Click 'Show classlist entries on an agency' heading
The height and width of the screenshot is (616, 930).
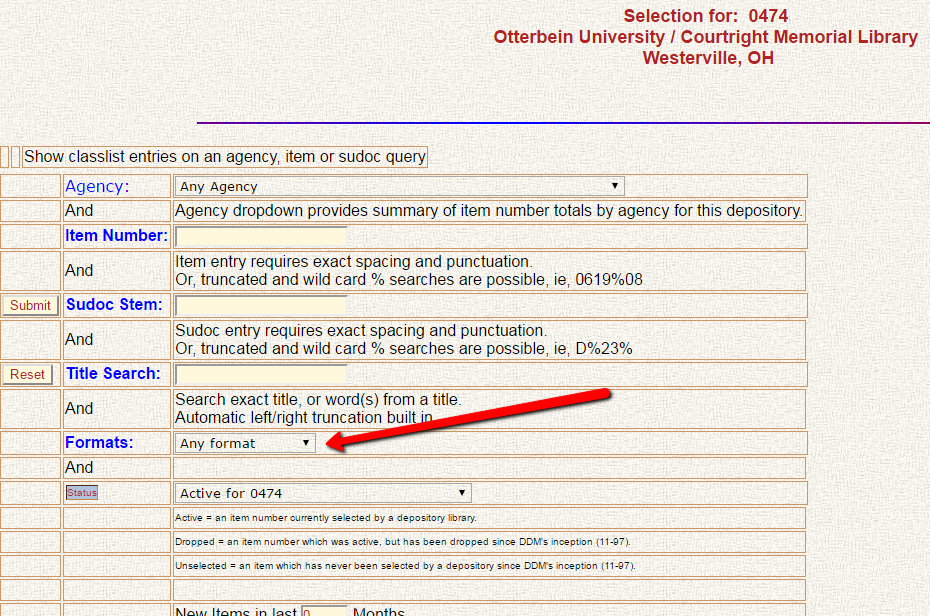225,157
